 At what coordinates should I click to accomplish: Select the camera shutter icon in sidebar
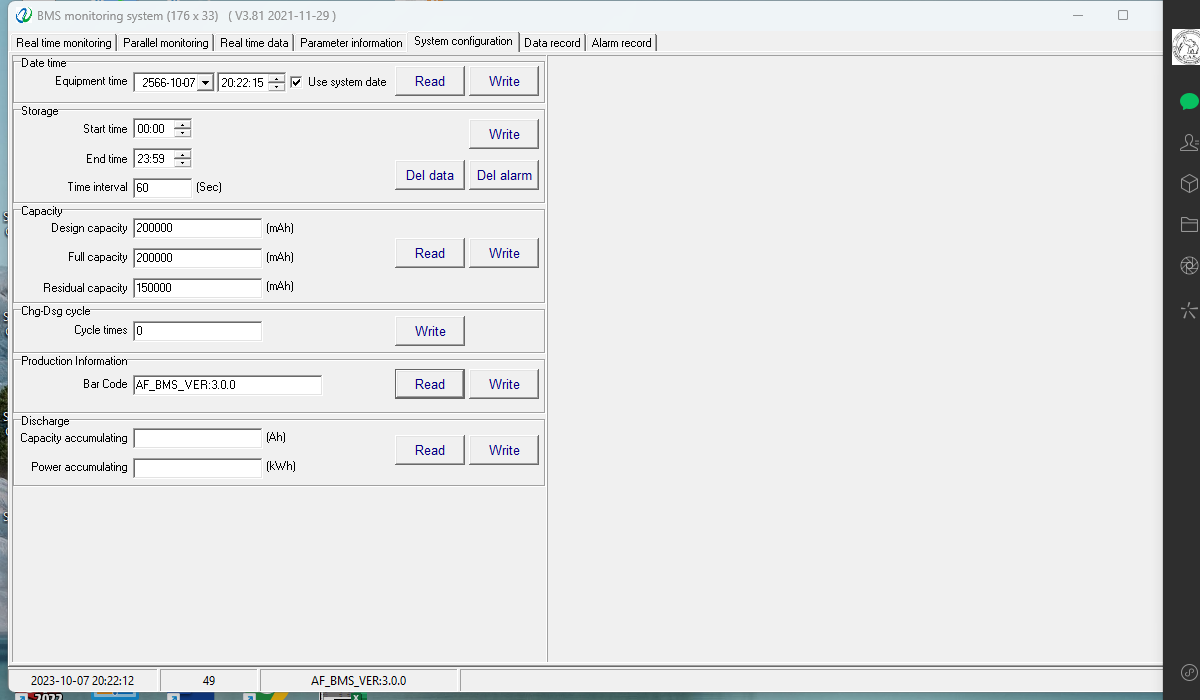coord(1189,265)
